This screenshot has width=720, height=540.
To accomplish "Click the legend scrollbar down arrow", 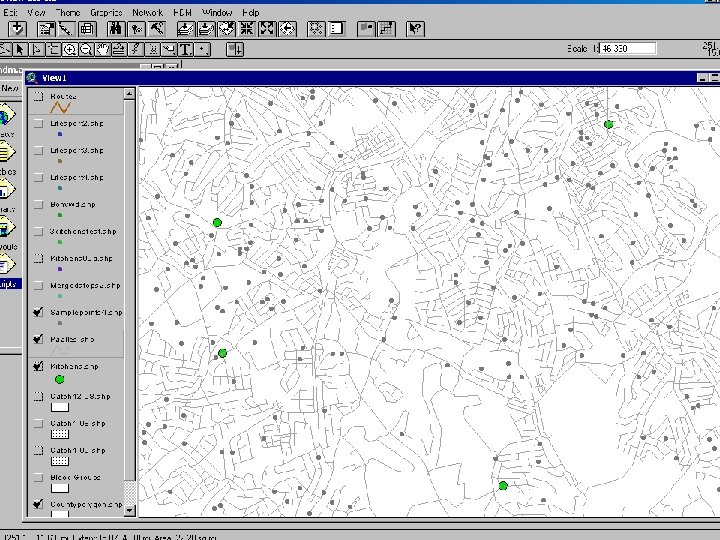I will point(129,510).
